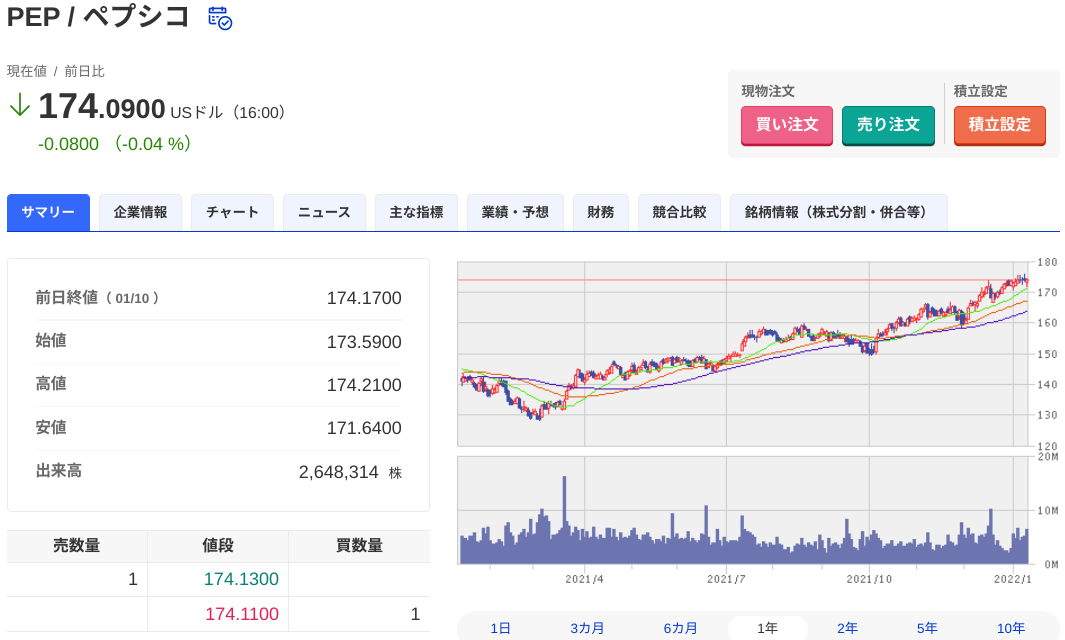Click the calendar check icon beside ペプシコ
This screenshot has width=1065, height=640.
pos(219,18)
